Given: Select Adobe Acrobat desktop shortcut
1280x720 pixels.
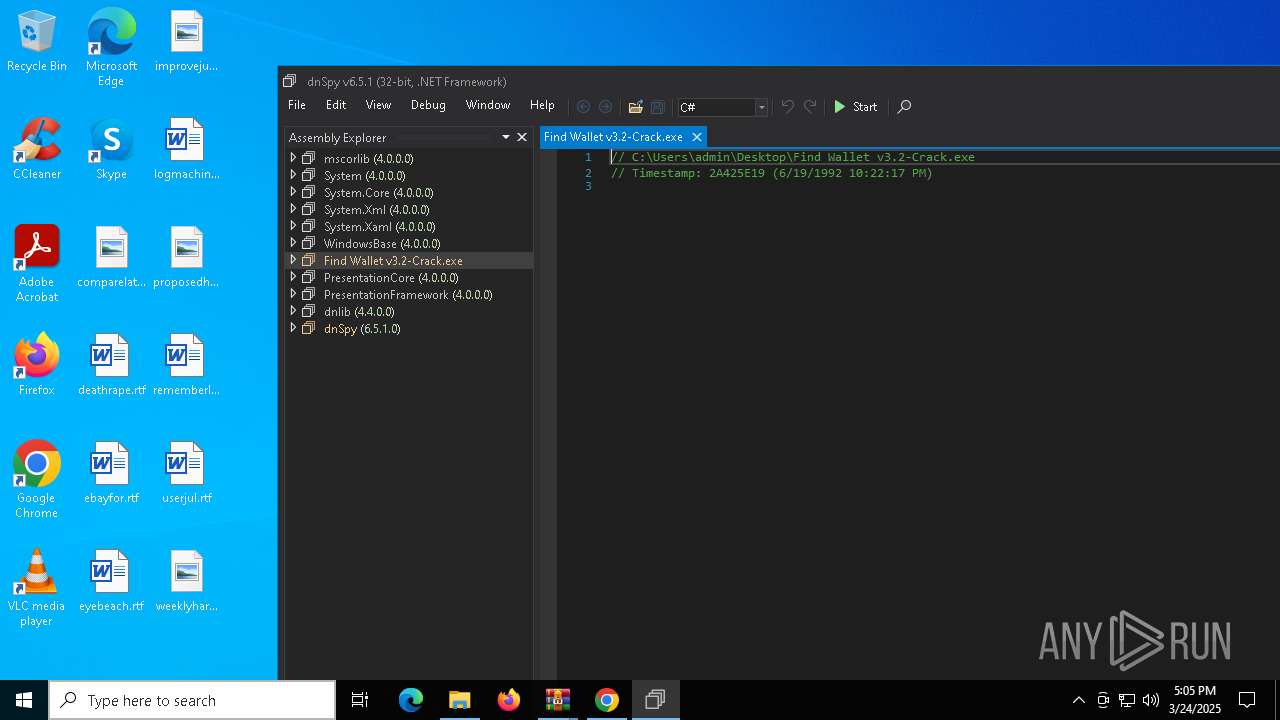Looking at the screenshot, I should [37, 264].
